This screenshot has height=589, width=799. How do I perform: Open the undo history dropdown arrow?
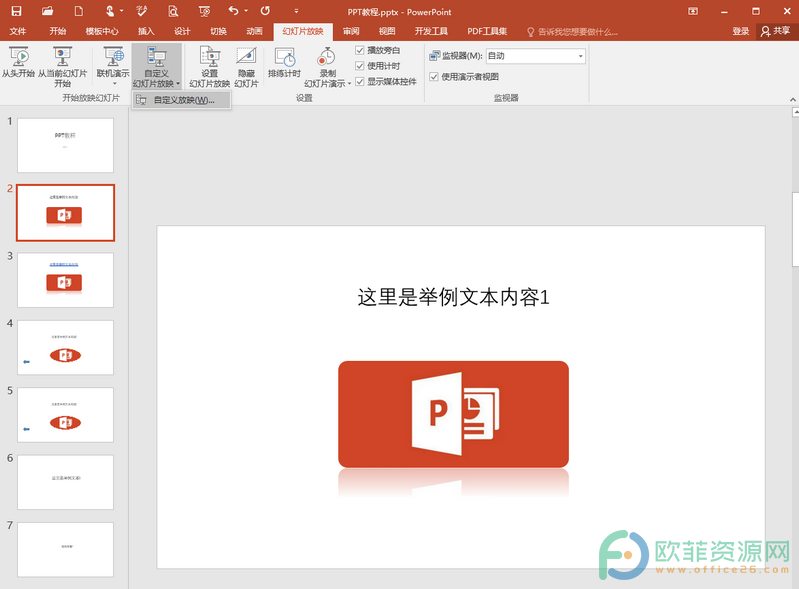[x=246, y=11]
